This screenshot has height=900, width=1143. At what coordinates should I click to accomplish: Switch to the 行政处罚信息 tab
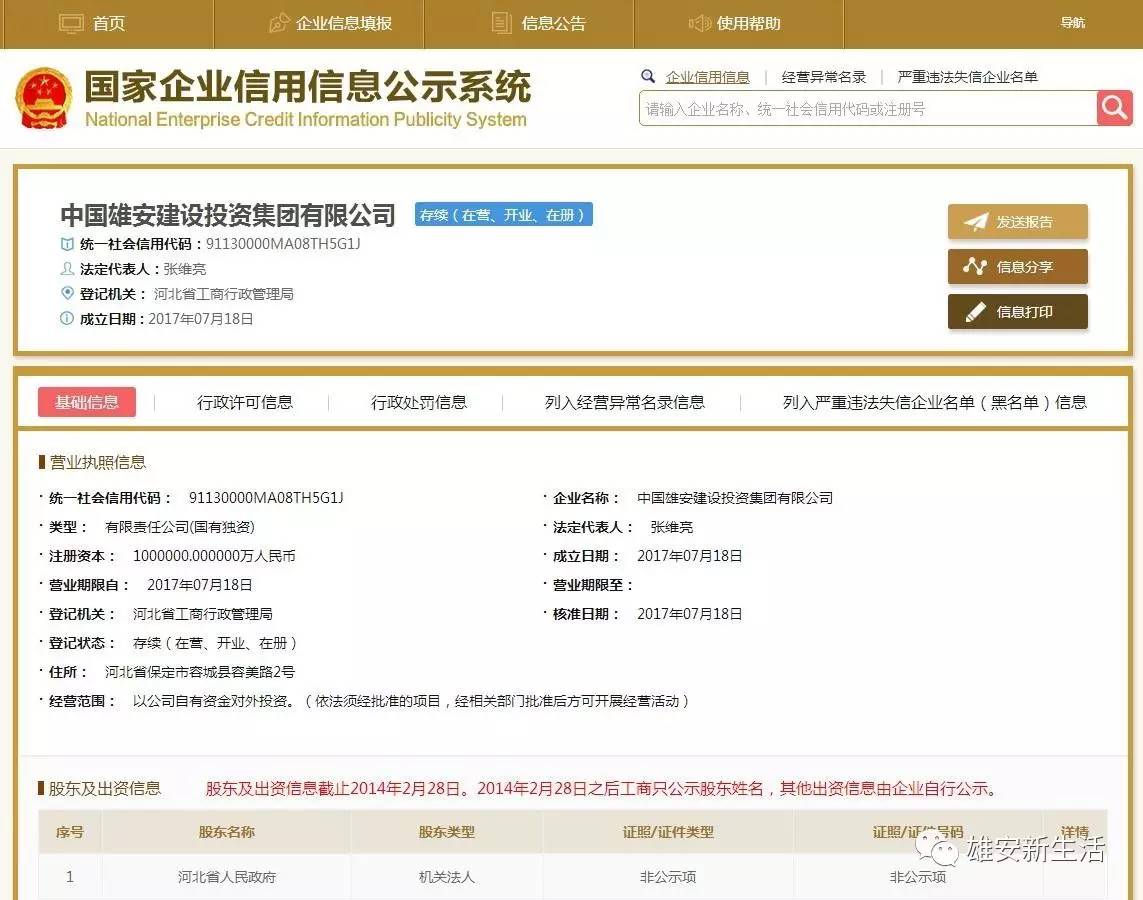418,402
